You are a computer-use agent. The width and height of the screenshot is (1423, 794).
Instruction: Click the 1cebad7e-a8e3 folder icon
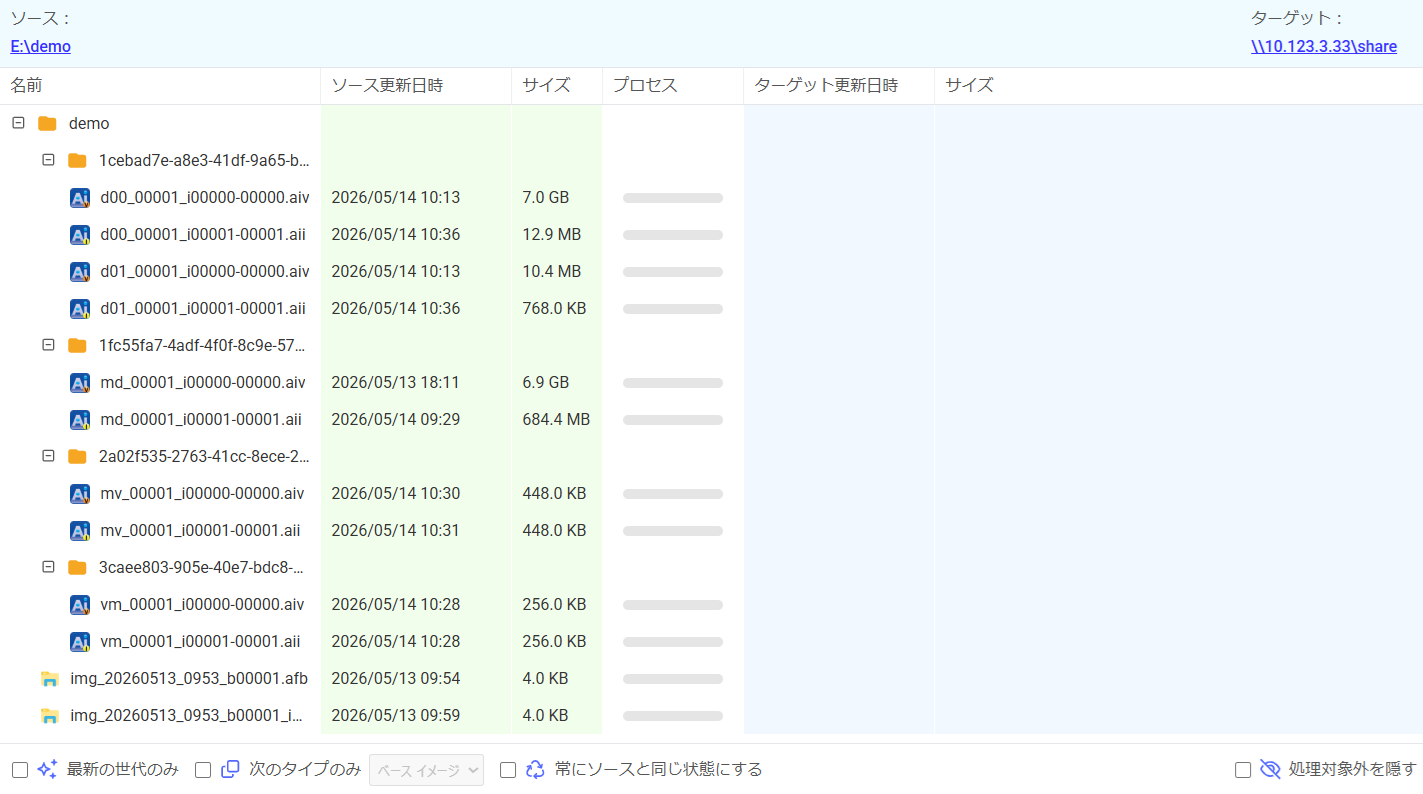[77, 161]
